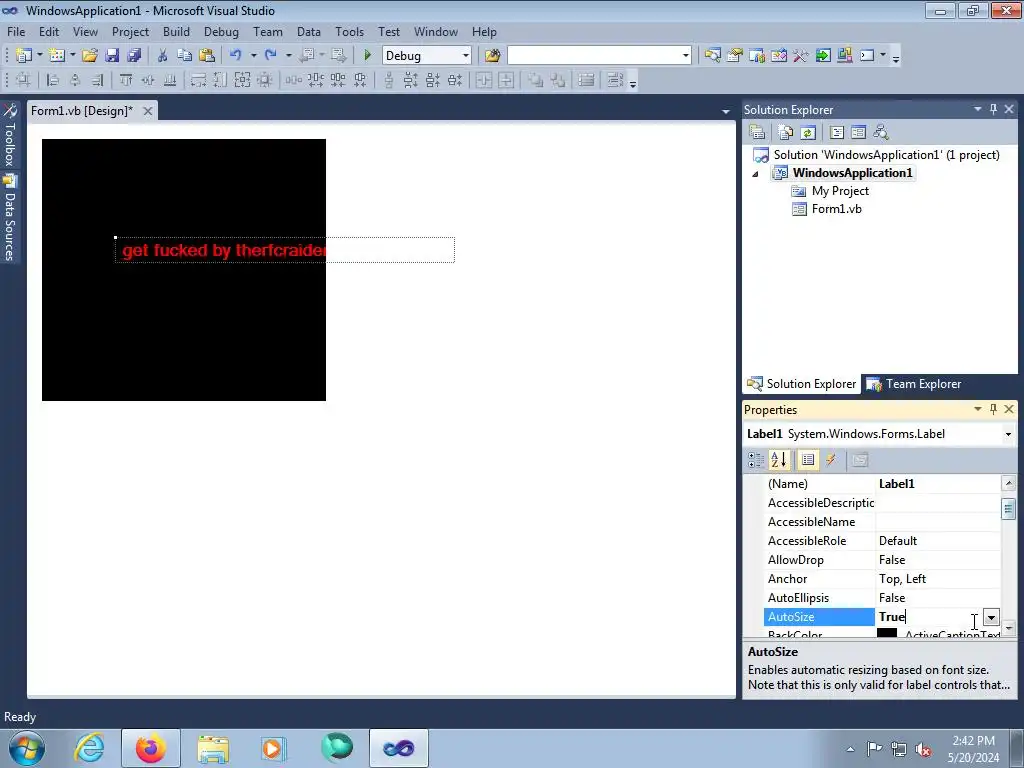Screen dimensions: 1024x768
Task: Open the Command Window toolbar icon
Action: tap(867, 56)
